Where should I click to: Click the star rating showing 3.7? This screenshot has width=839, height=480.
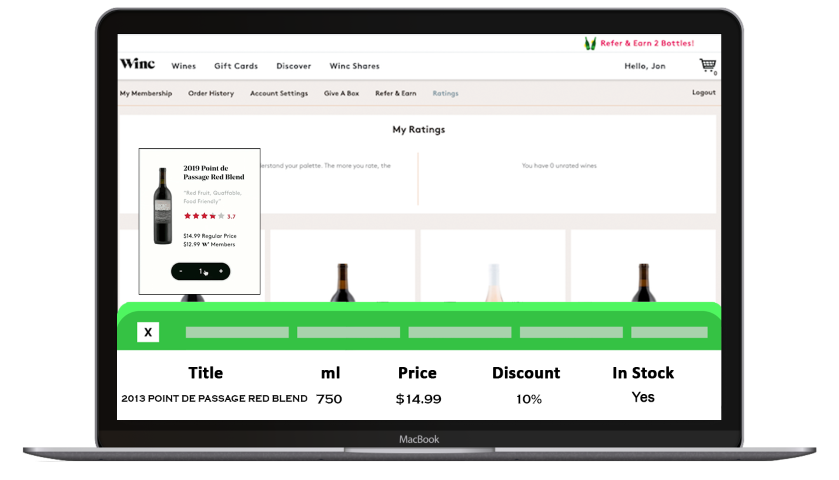tap(209, 216)
